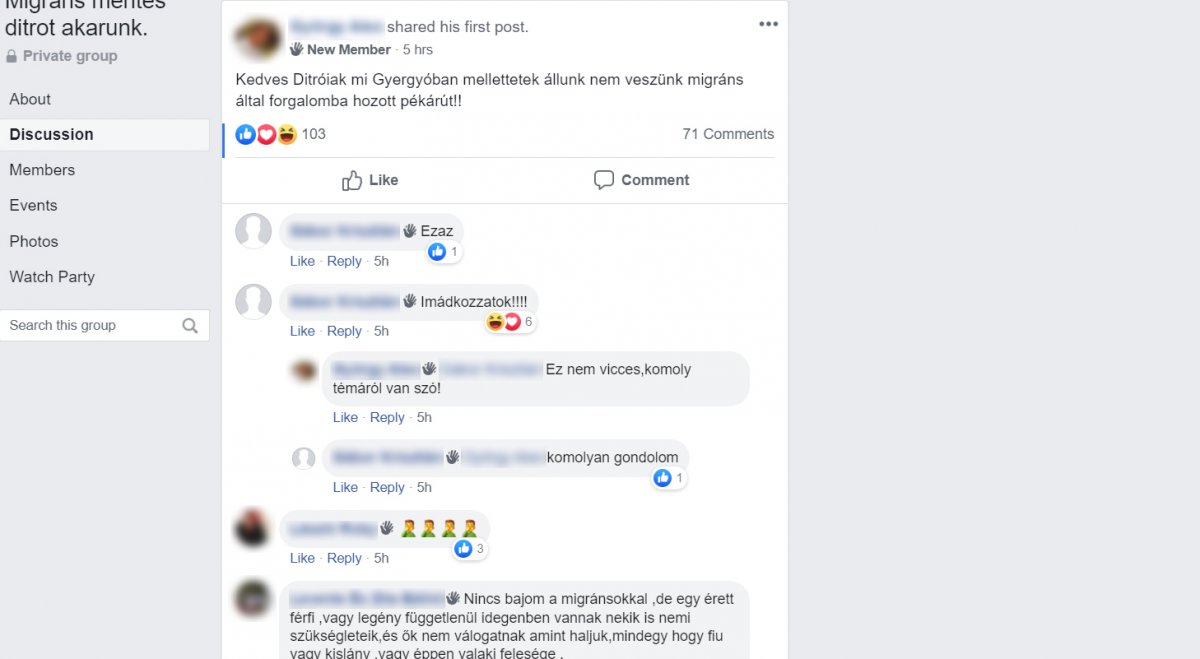Open reaction icons beside the 103 count
This screenshot has height=659, width=1200.
266,134
